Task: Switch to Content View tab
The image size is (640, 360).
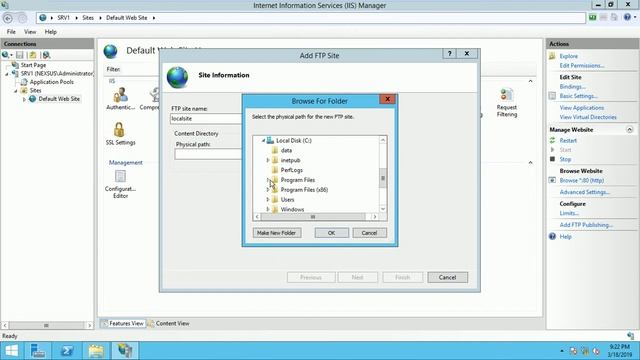Action: [169, 323]
